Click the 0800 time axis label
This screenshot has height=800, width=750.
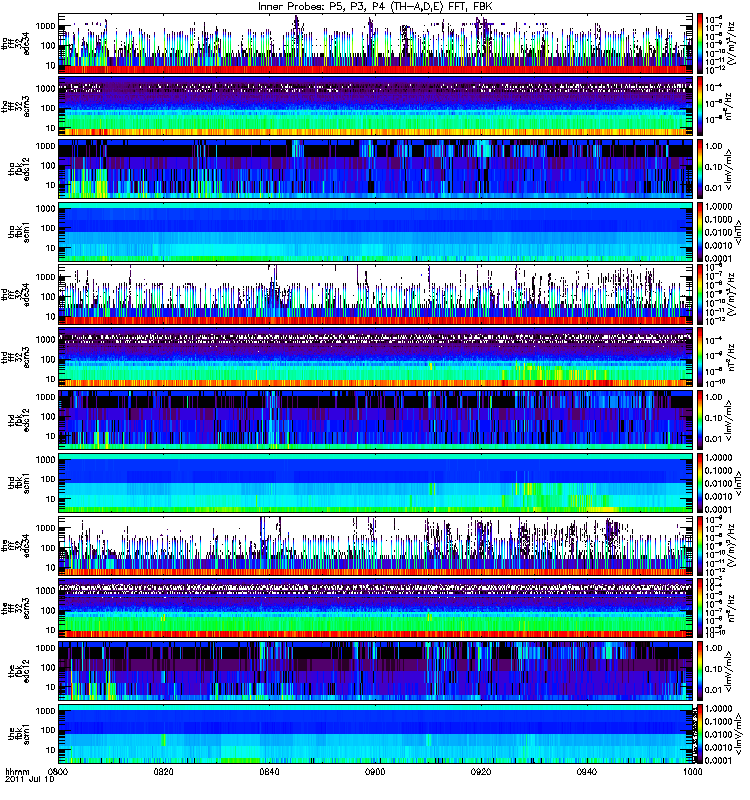(59, 771)
